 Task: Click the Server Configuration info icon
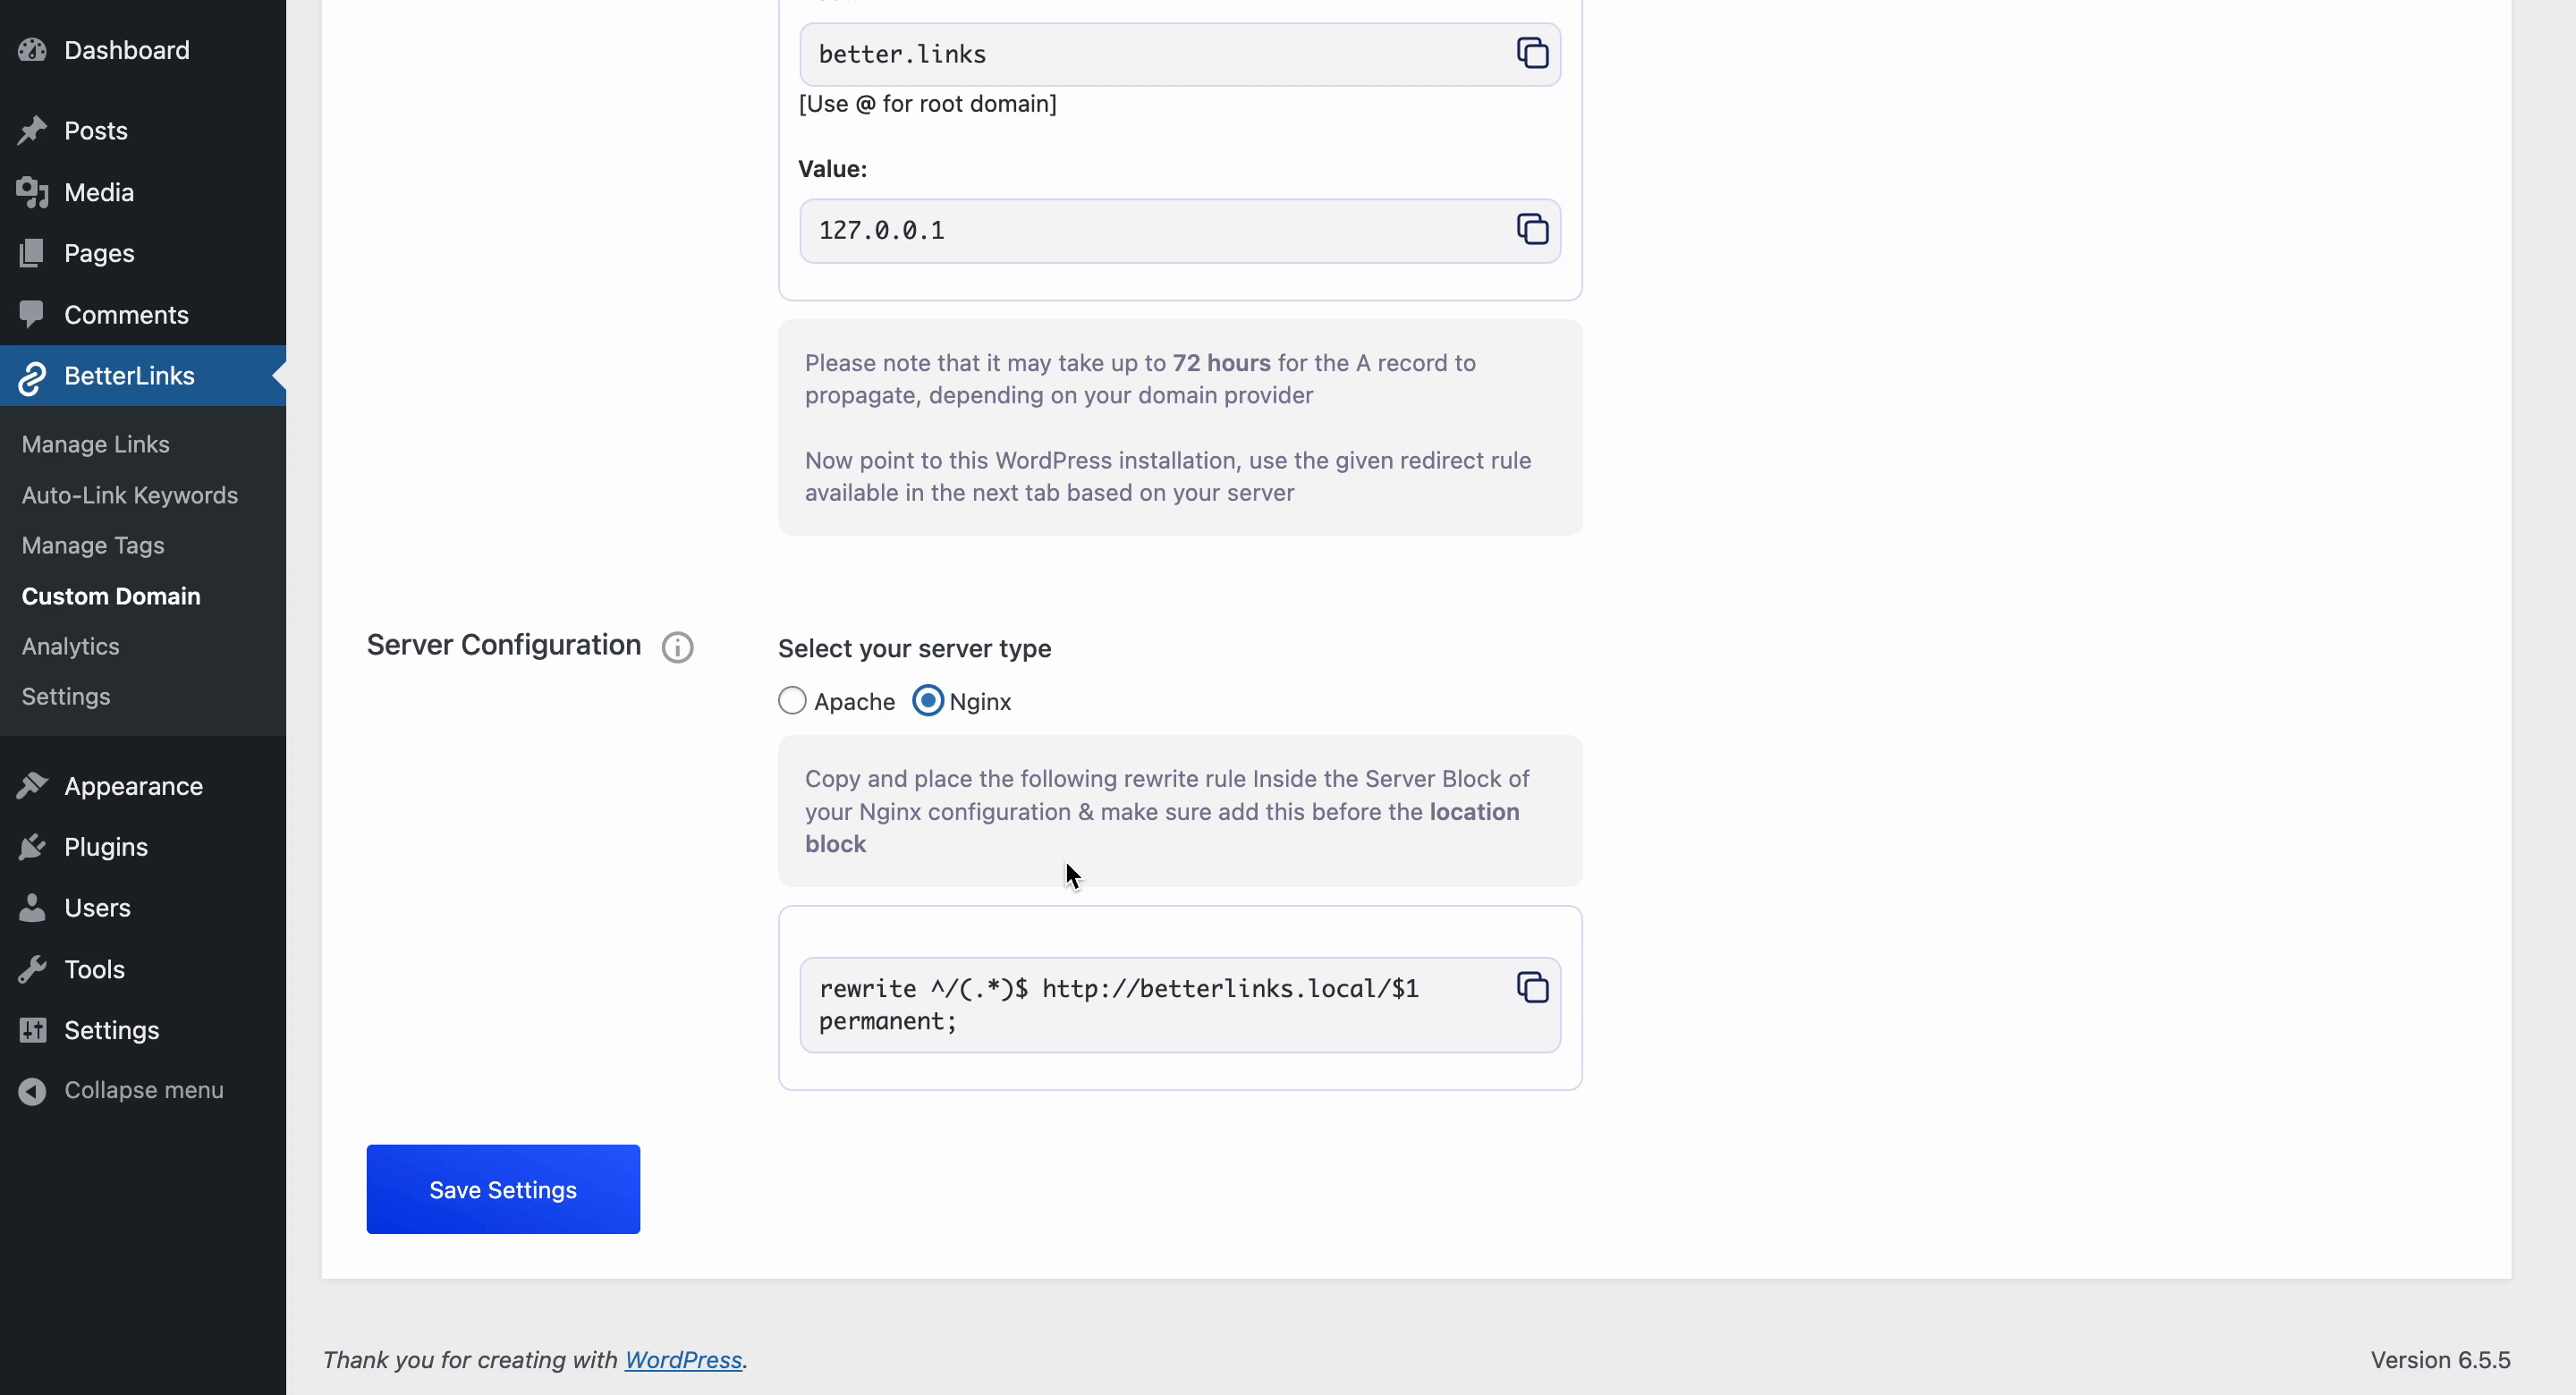point(677,648)
